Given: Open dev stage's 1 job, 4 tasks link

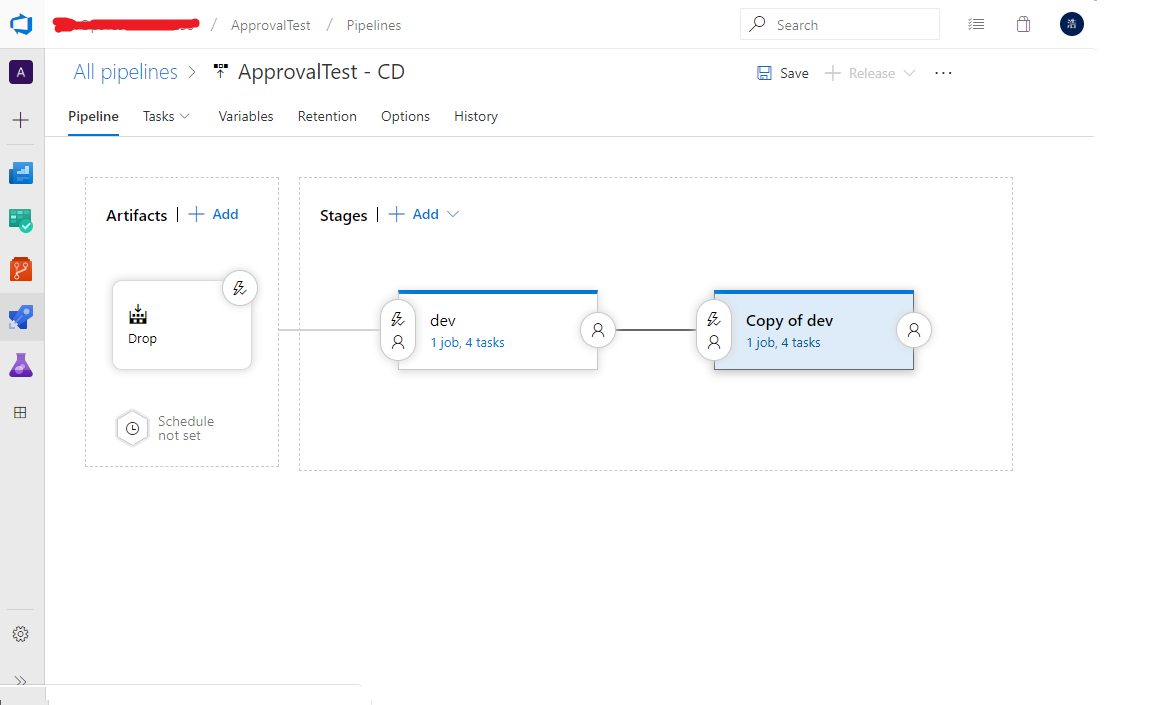Looking at the screenshot, I should pyautogui.click(x=467, y=343).
